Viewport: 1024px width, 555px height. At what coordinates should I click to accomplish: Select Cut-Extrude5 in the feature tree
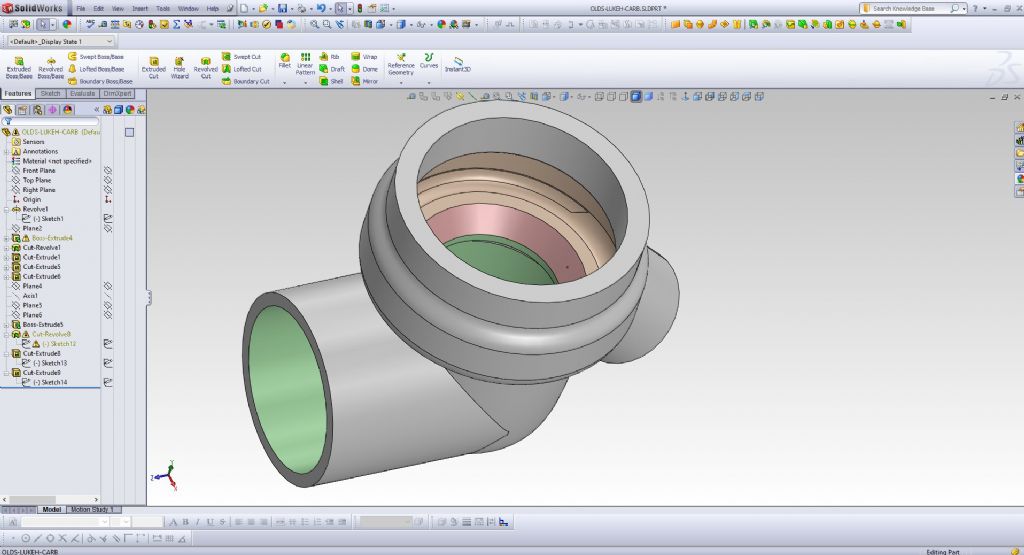coord(42,267)
